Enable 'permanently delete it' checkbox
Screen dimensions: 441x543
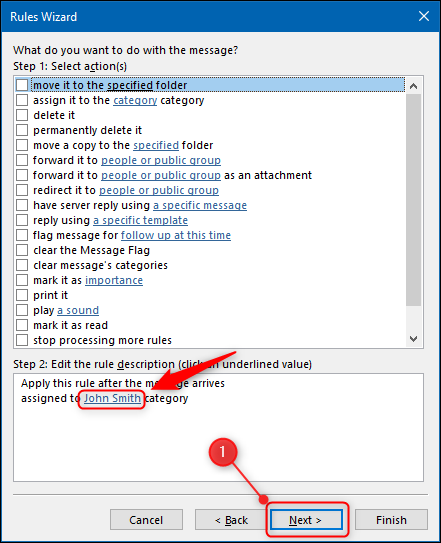click(x=22, y=130)
